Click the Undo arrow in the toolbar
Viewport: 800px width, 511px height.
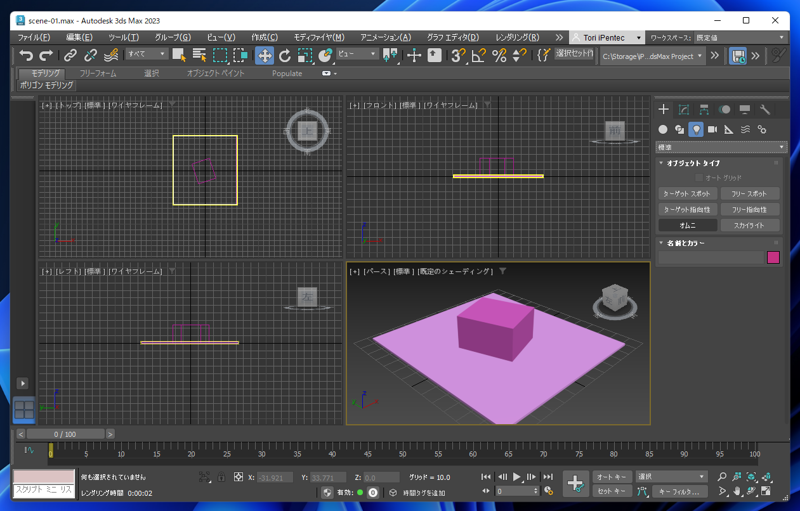(x=26, y=56)
